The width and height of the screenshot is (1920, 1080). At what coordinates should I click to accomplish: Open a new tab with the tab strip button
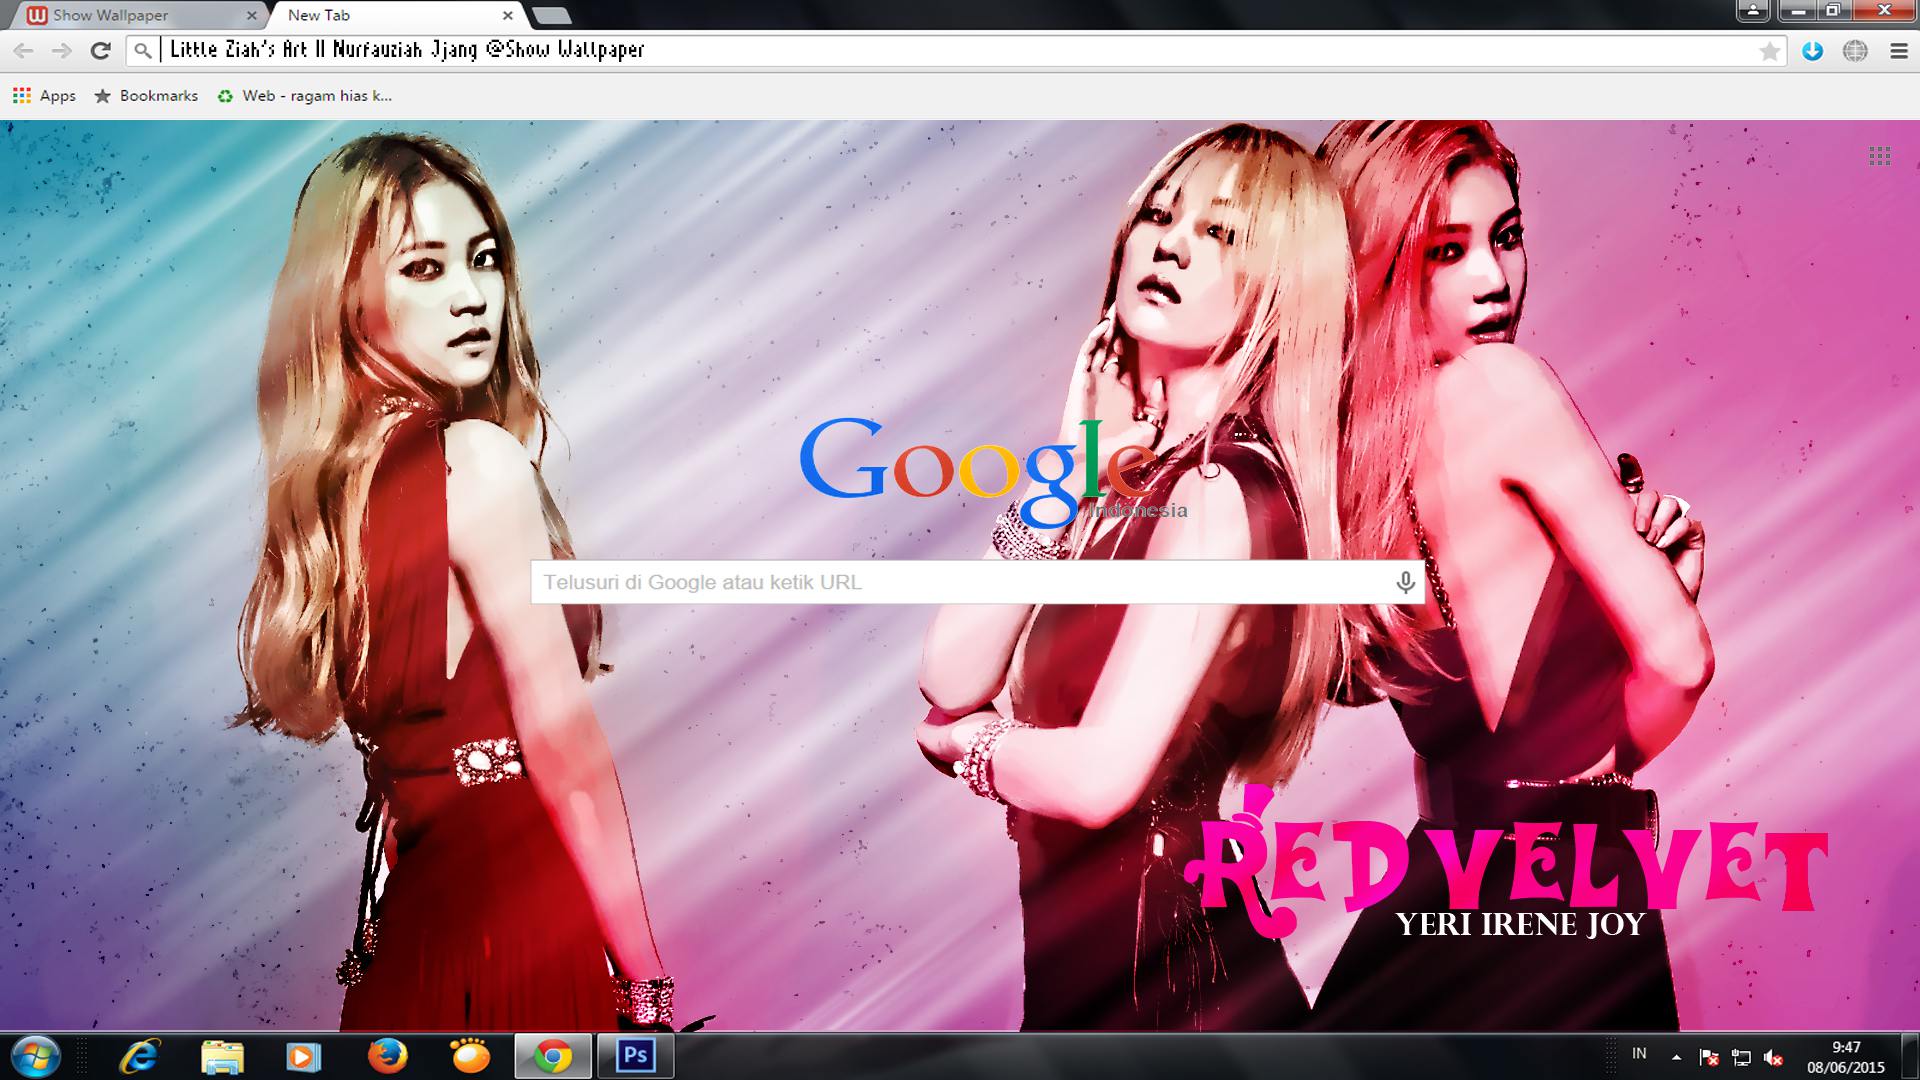pyautogui.click(x=551, y=16)
